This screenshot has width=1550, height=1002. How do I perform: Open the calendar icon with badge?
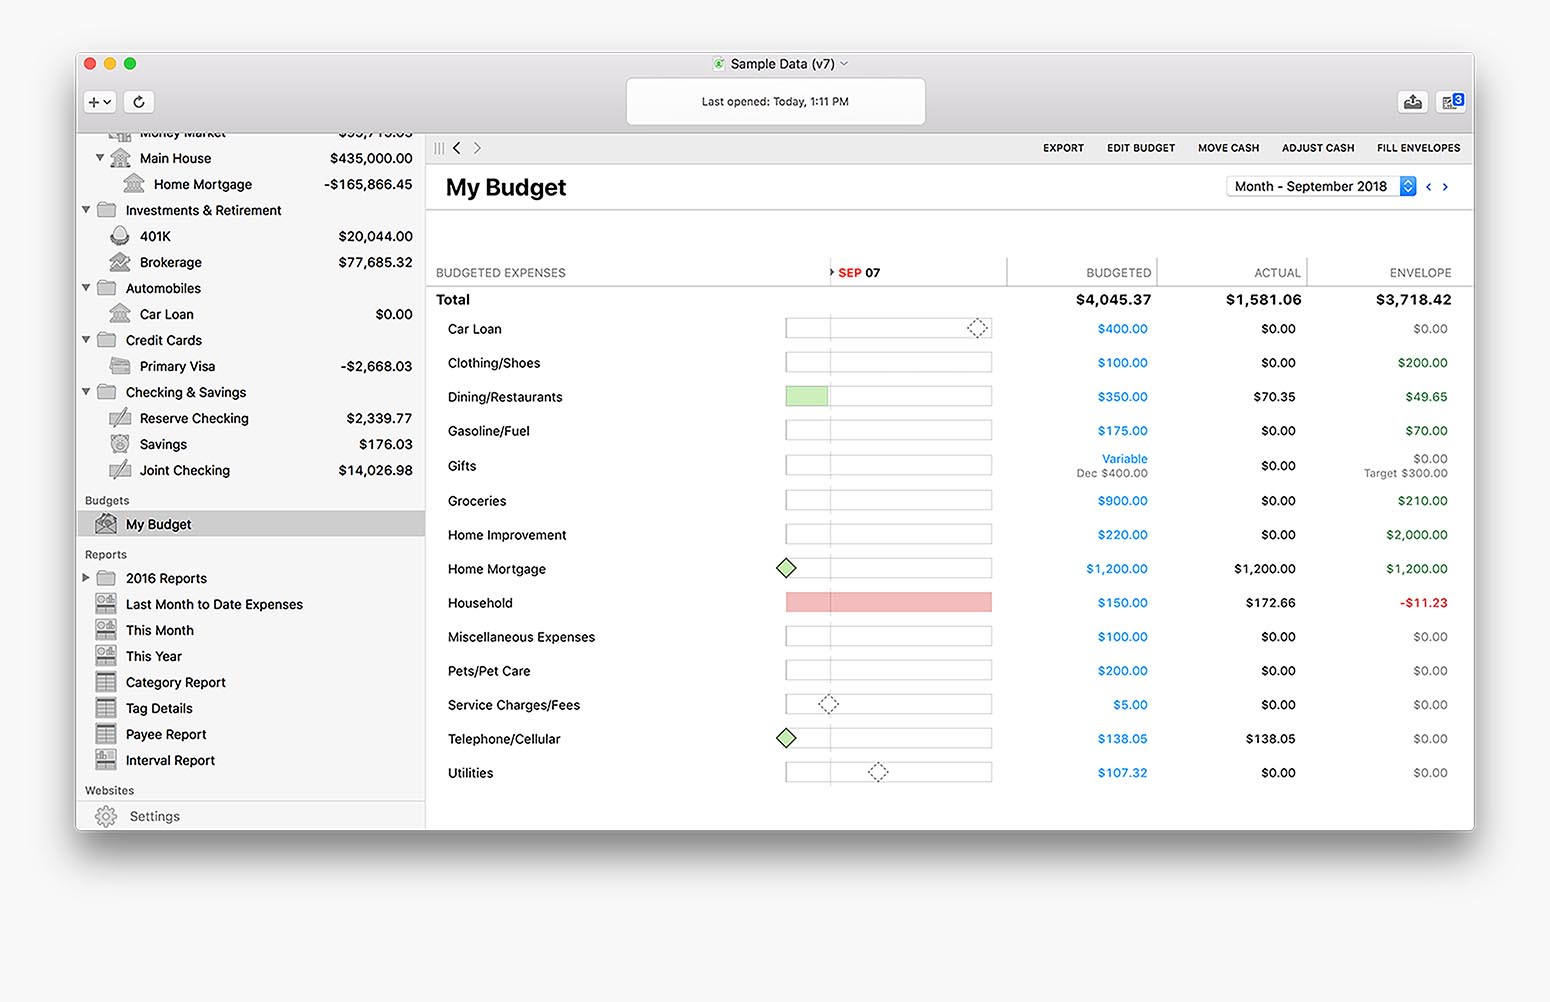1451,102
